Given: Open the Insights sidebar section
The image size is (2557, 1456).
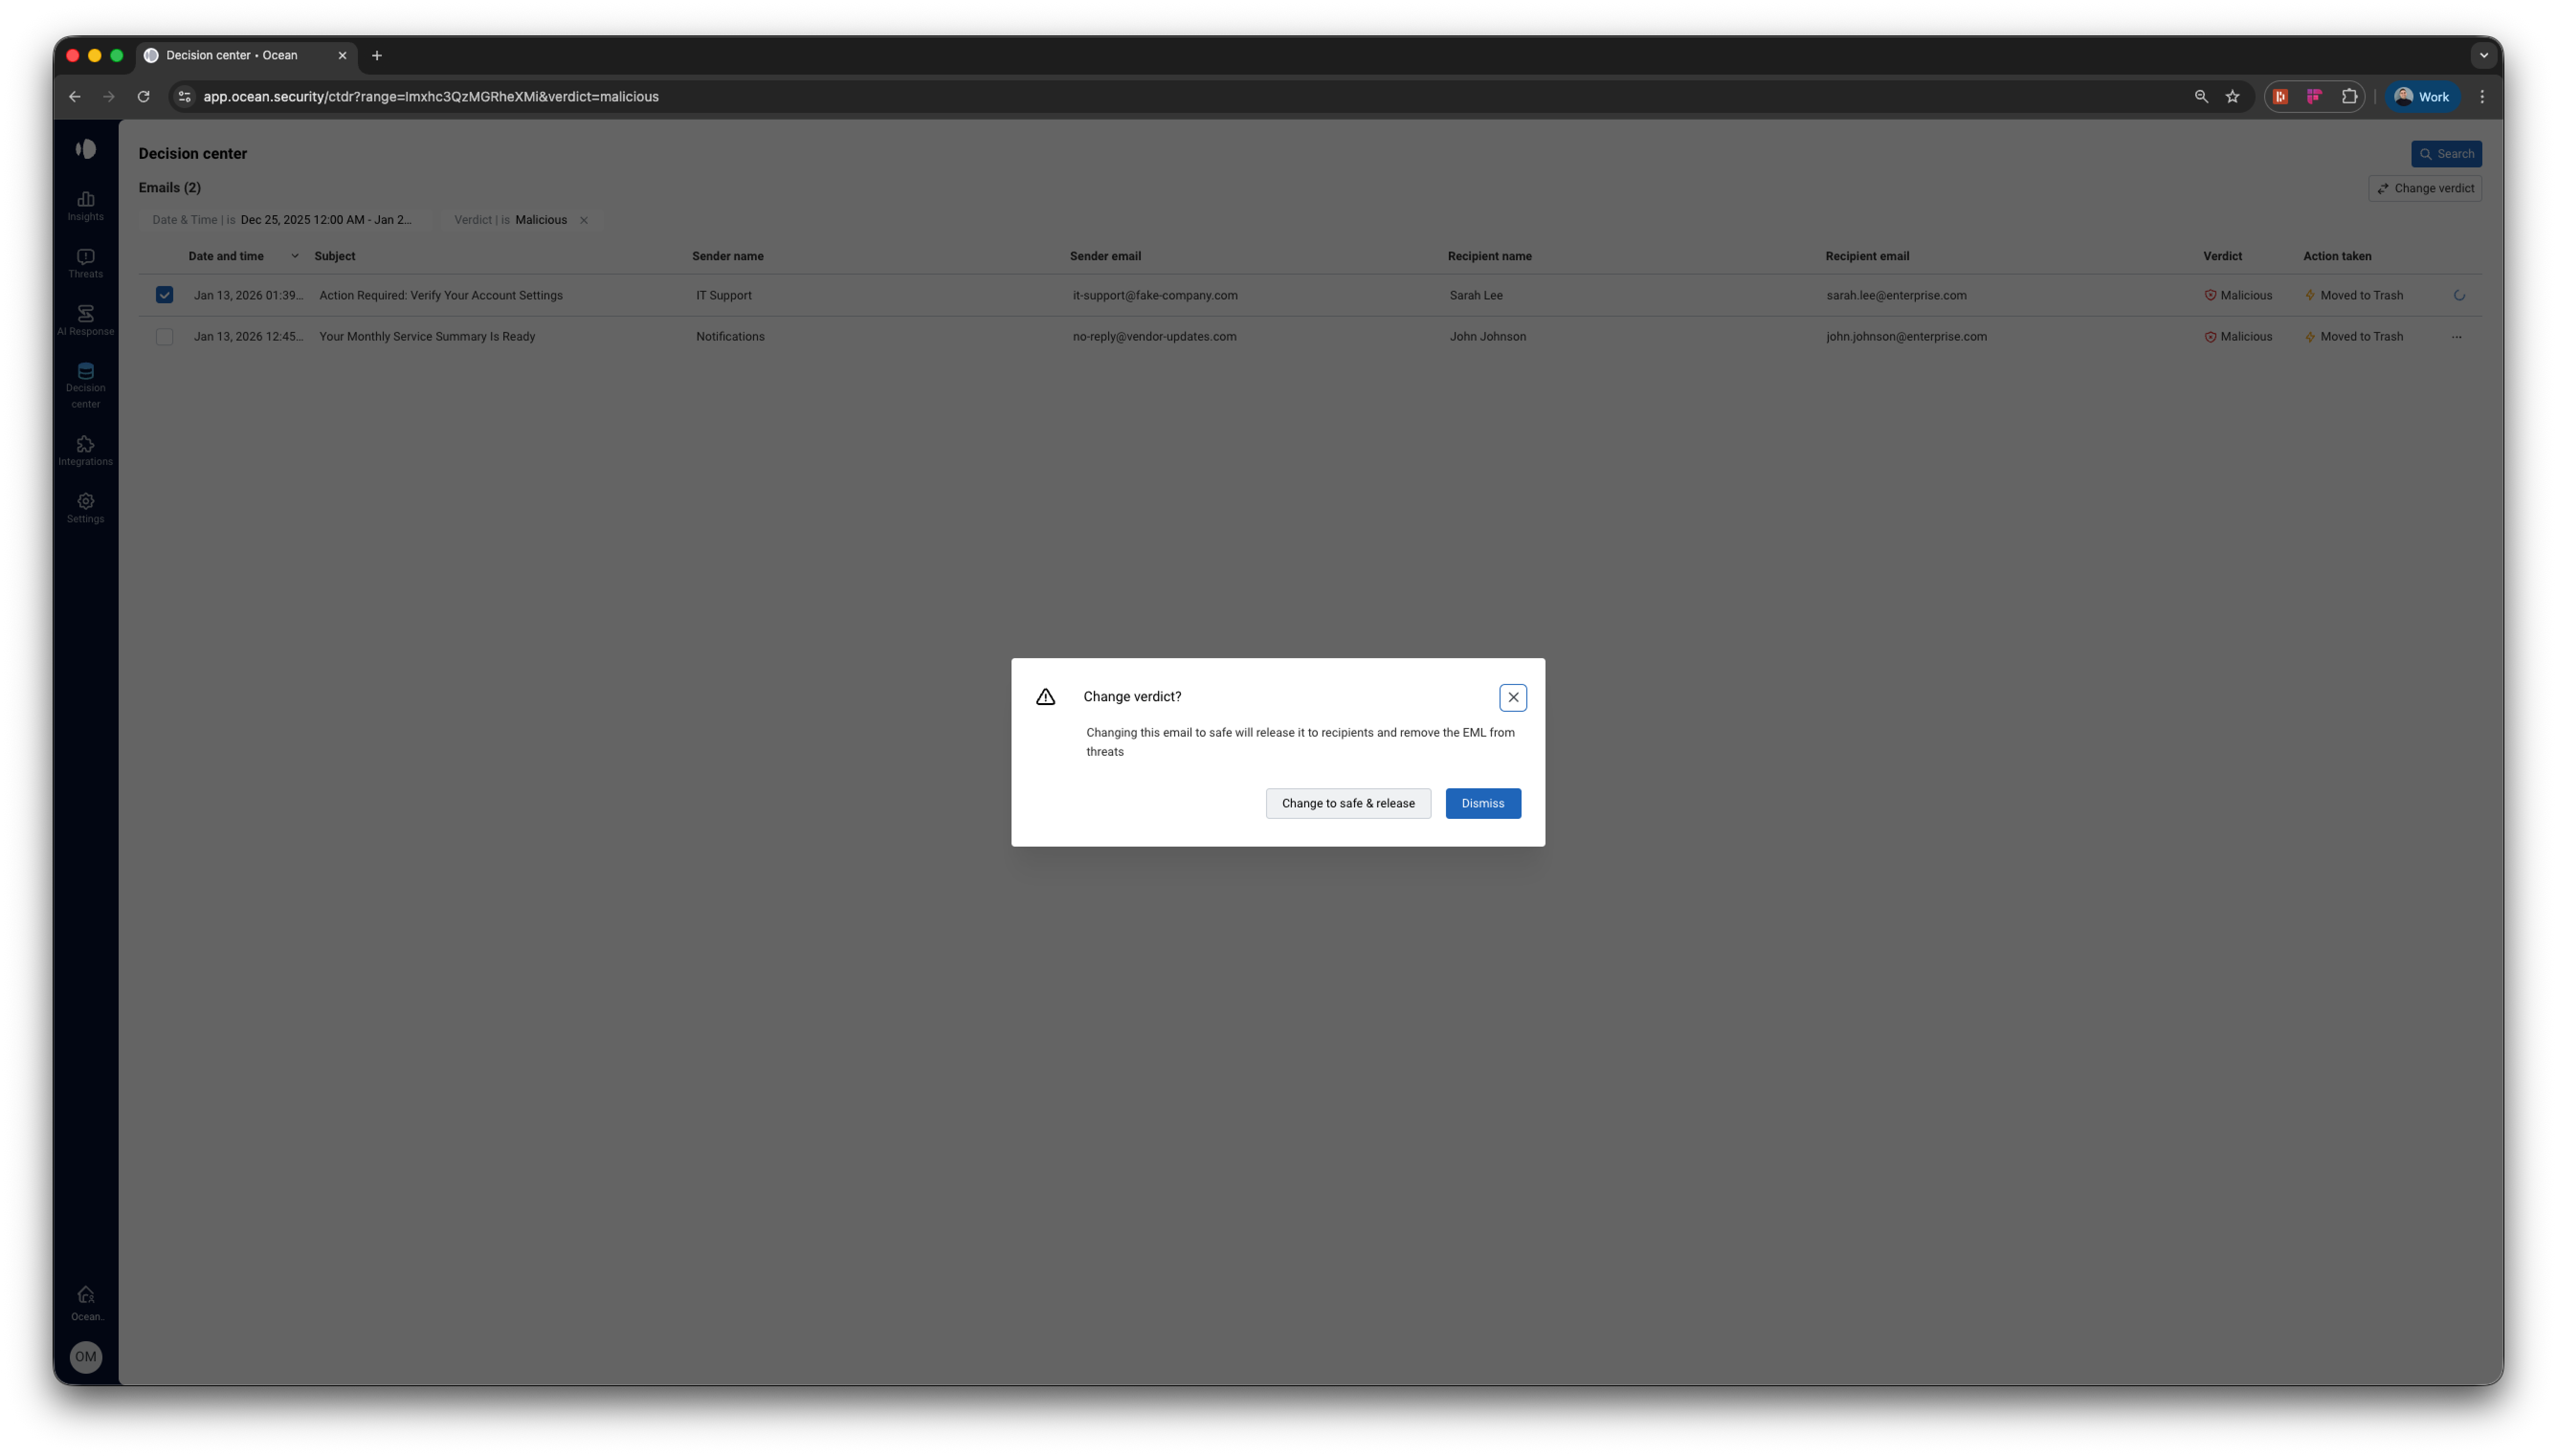Looking at the screenshot, I should pyautogui.click(x=85, y=206).
